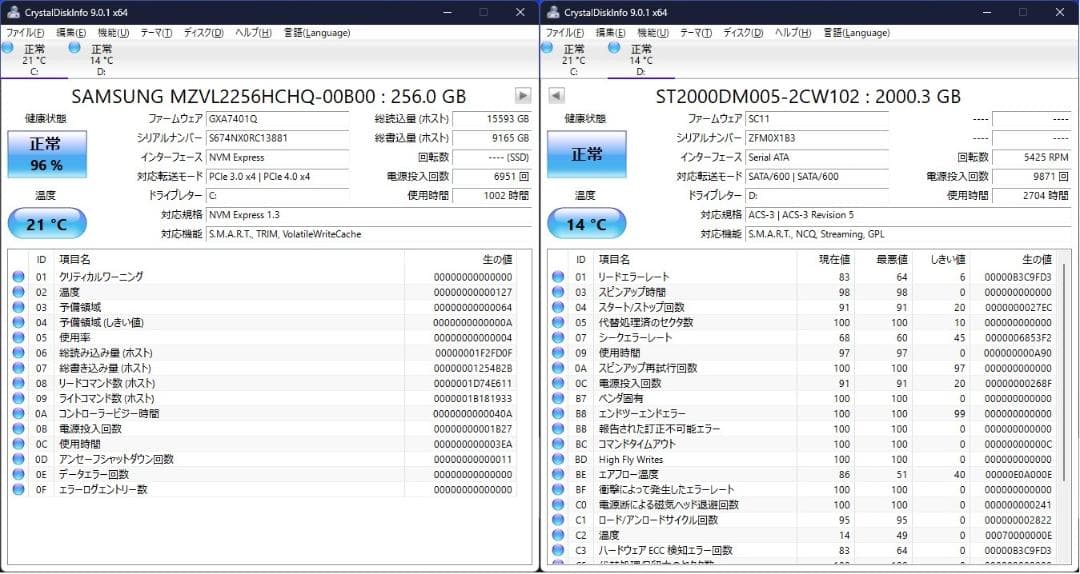
Task: Open テーマ menu in right window
Action: point(696,32)
